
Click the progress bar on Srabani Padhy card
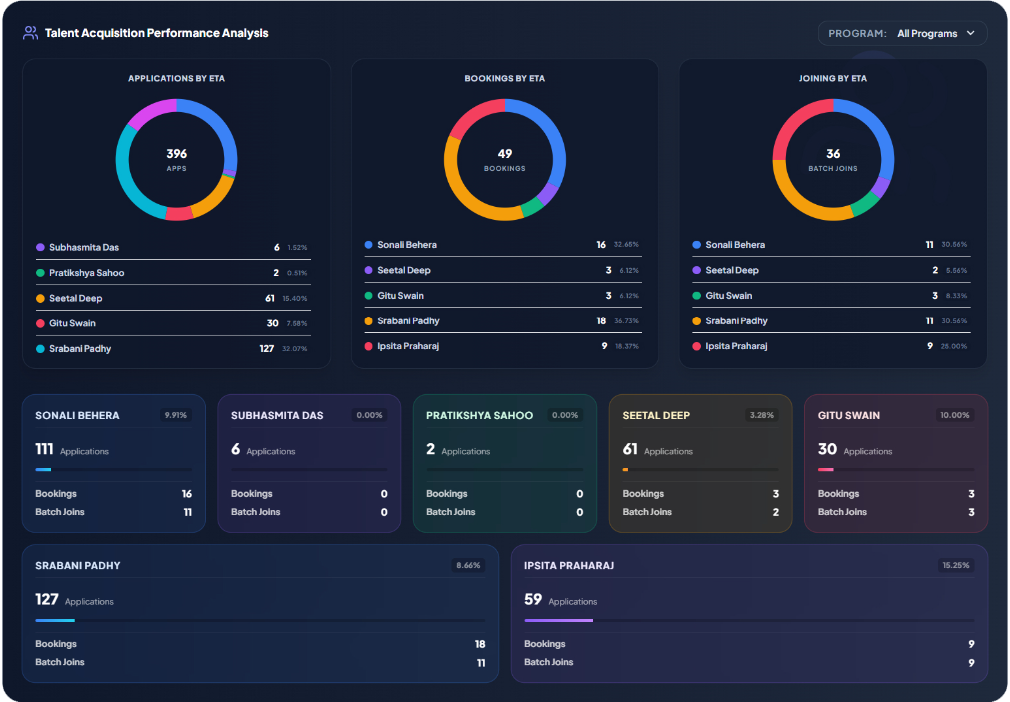[260, 620]
